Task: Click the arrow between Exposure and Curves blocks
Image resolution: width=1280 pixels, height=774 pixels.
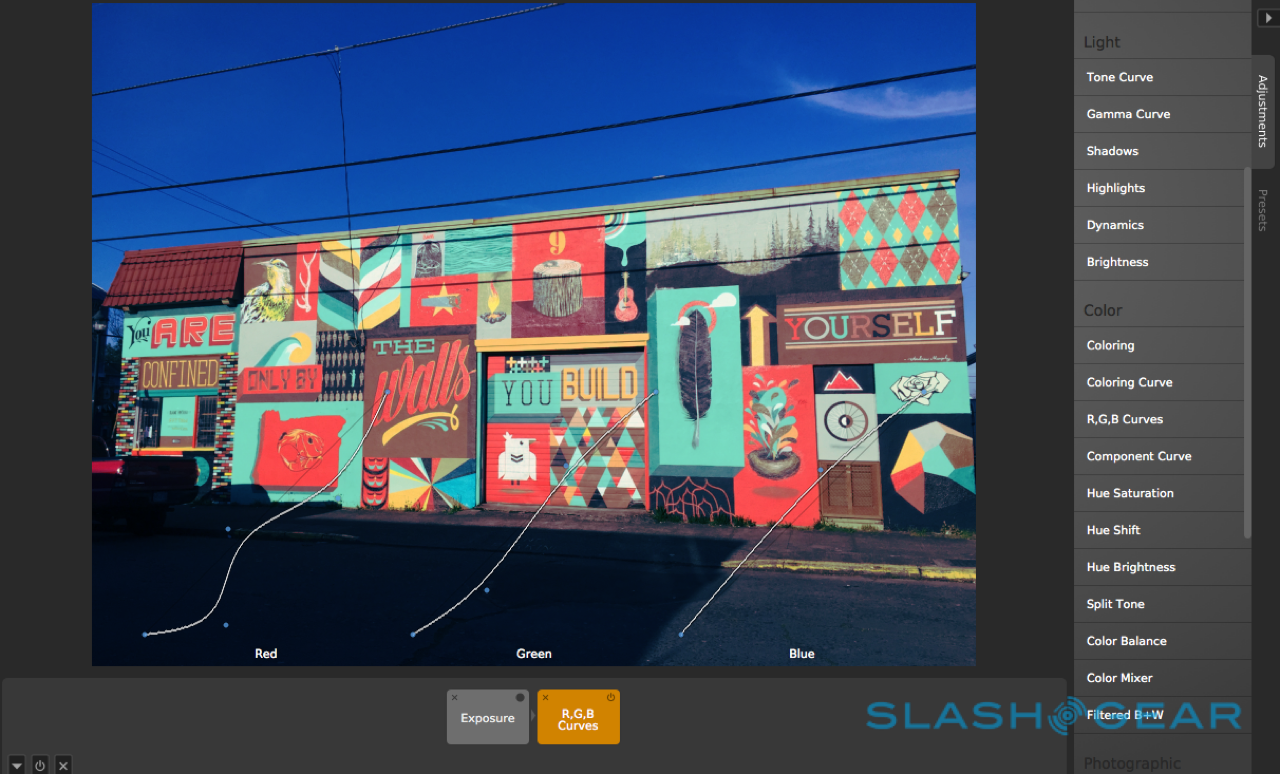Action: [x=533, y=717]
